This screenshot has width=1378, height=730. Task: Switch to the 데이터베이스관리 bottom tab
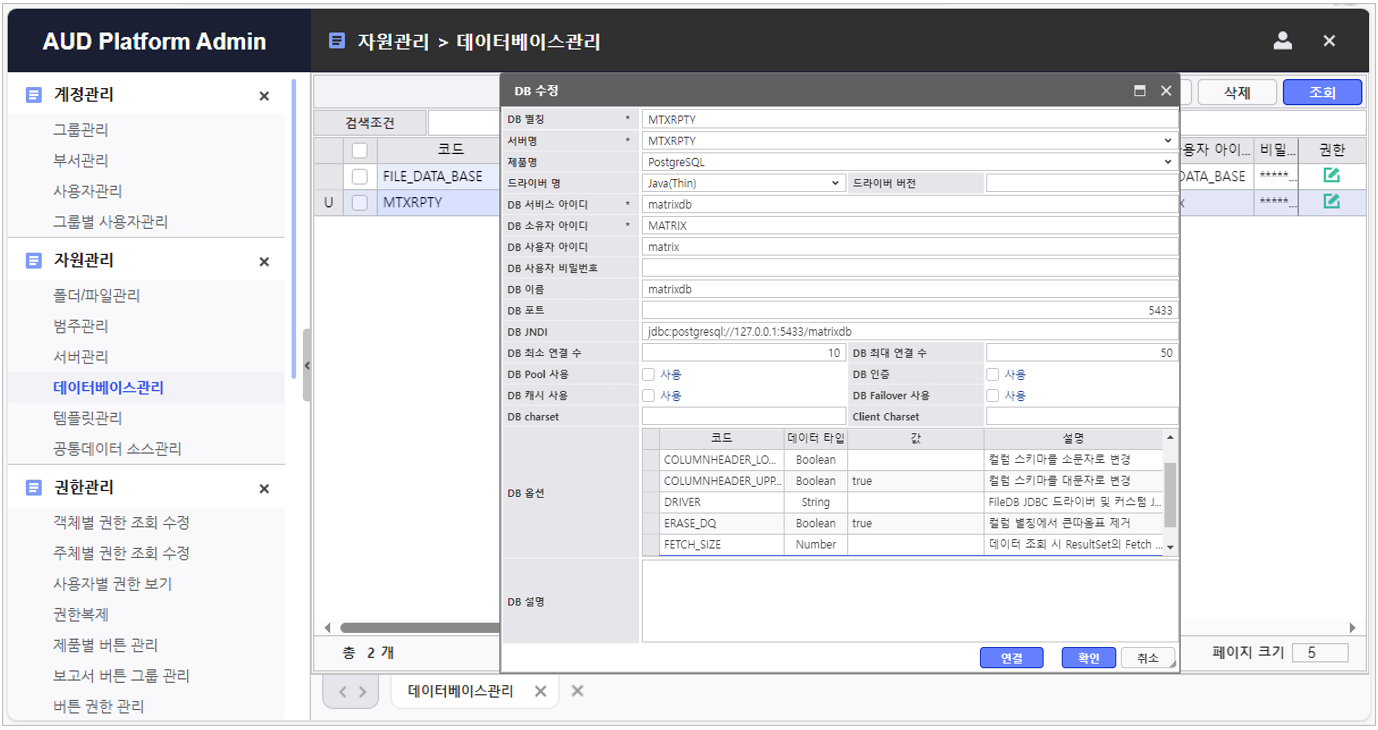[461, 691]
